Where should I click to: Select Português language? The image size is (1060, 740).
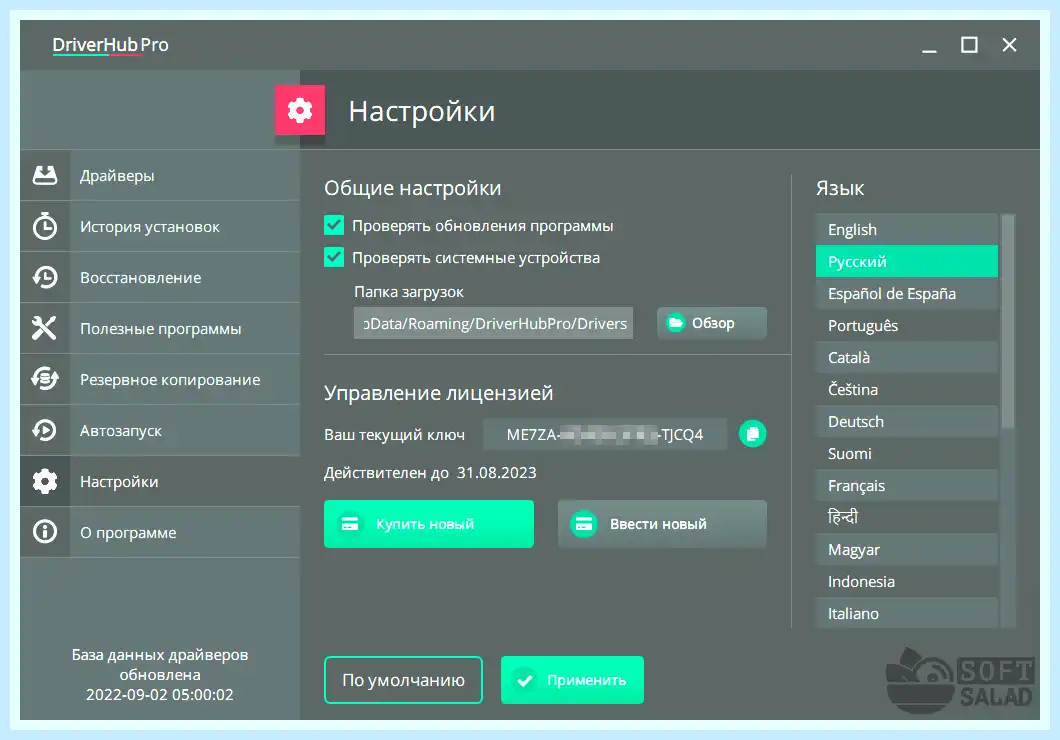(x=907, y=325)
